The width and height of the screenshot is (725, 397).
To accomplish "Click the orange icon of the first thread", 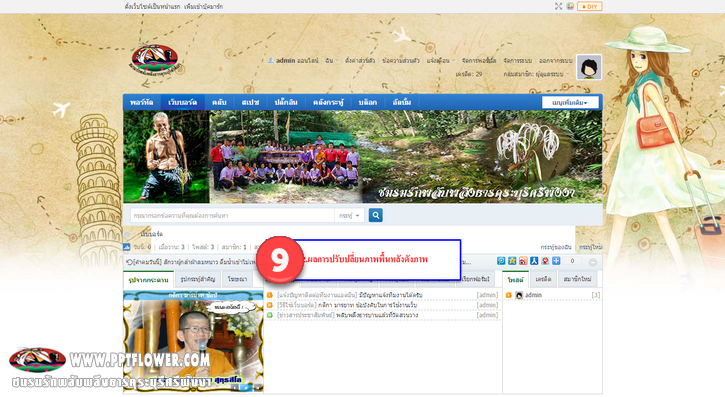I will (270, 295).
